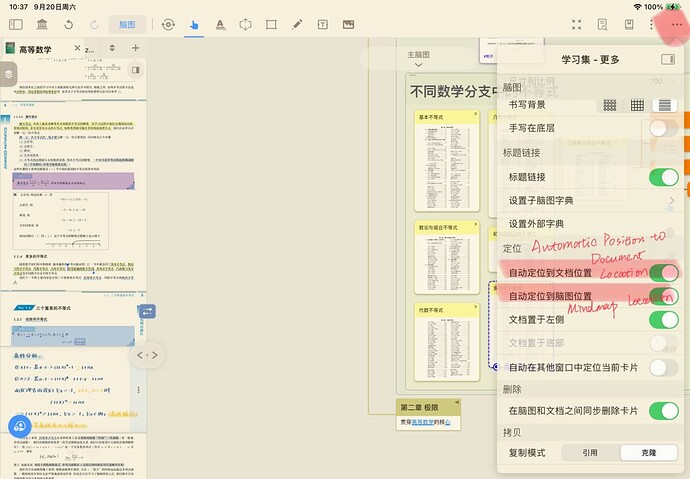Select the lasso selection tool
Image resolution: width=690 pixels, height=479 pixels.
(246, 25)
